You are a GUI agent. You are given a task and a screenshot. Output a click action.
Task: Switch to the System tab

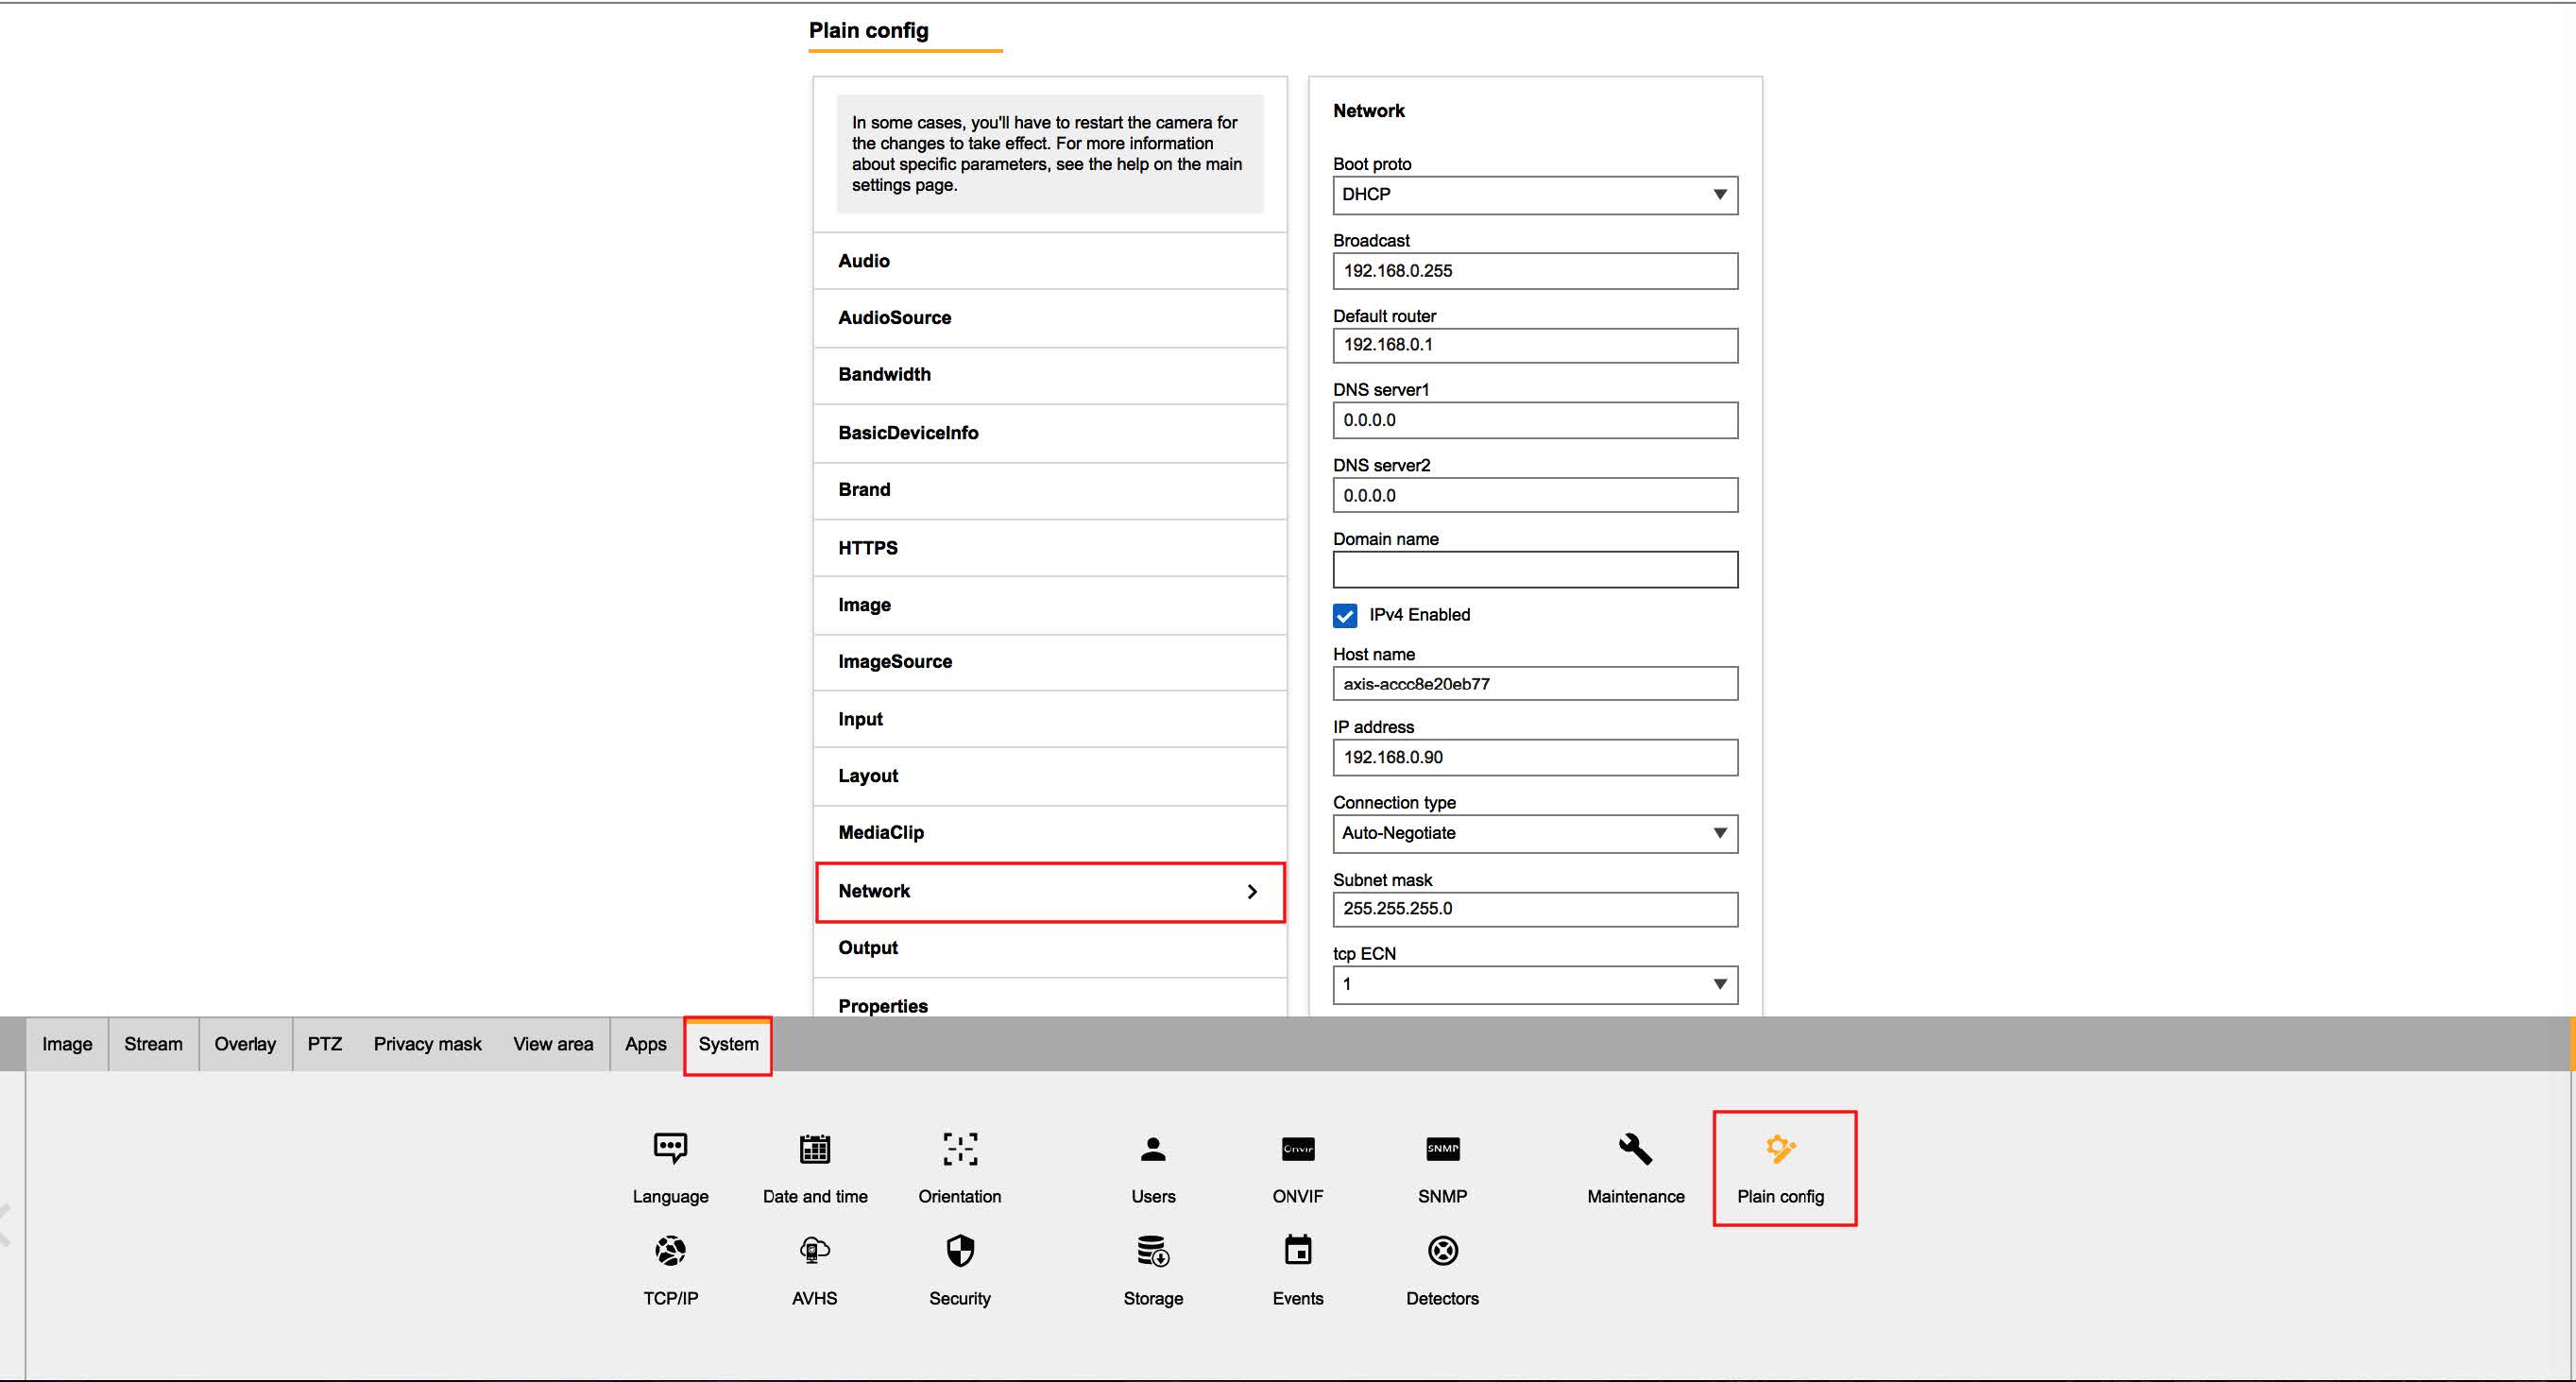728,1044
